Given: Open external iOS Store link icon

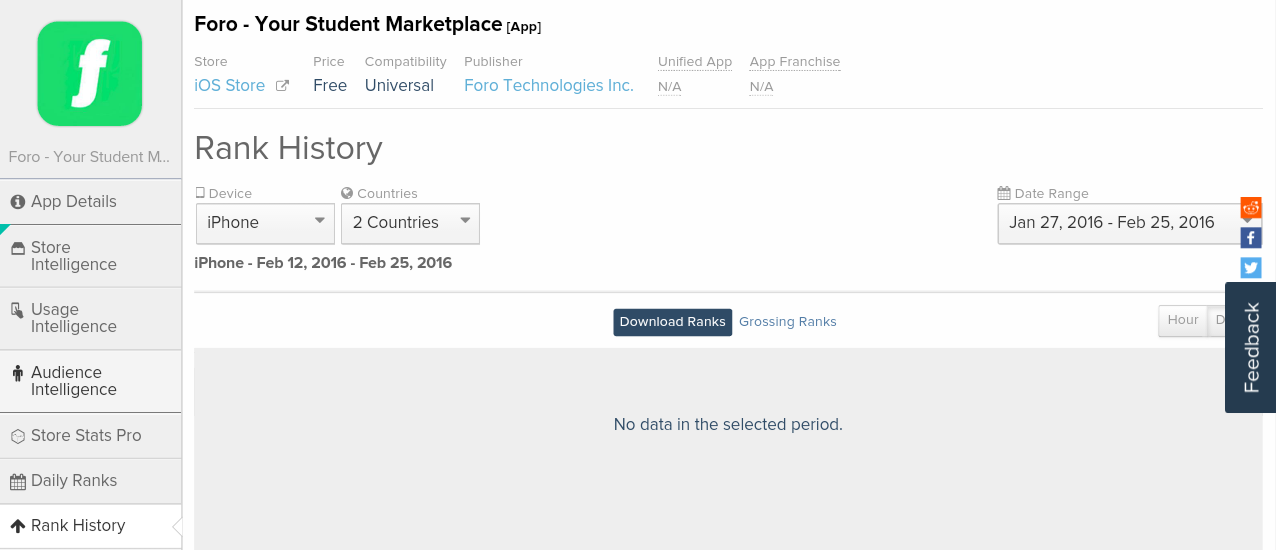Looking at the screenshot, I should 283,86.
